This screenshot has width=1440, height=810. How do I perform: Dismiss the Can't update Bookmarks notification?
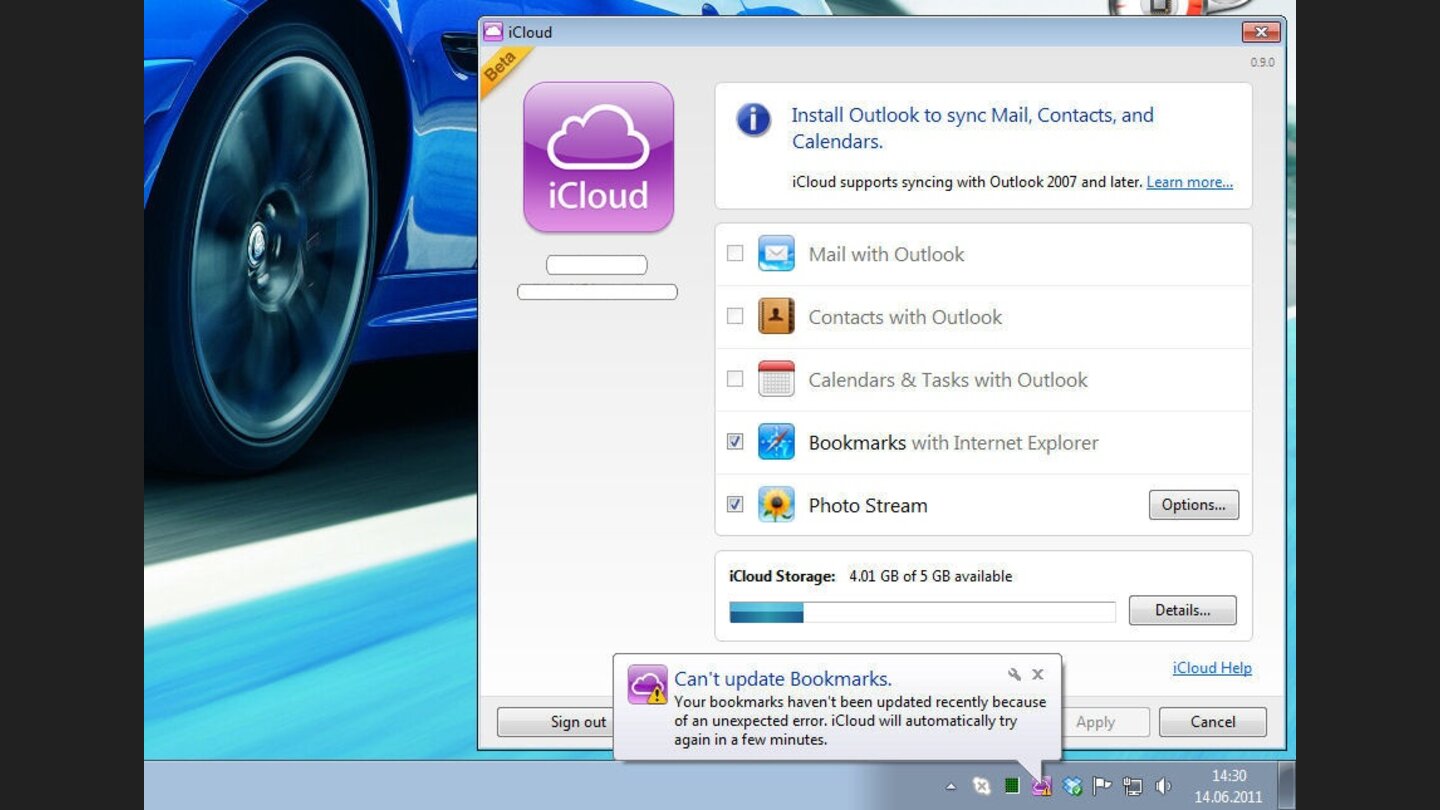point(1037,674)
